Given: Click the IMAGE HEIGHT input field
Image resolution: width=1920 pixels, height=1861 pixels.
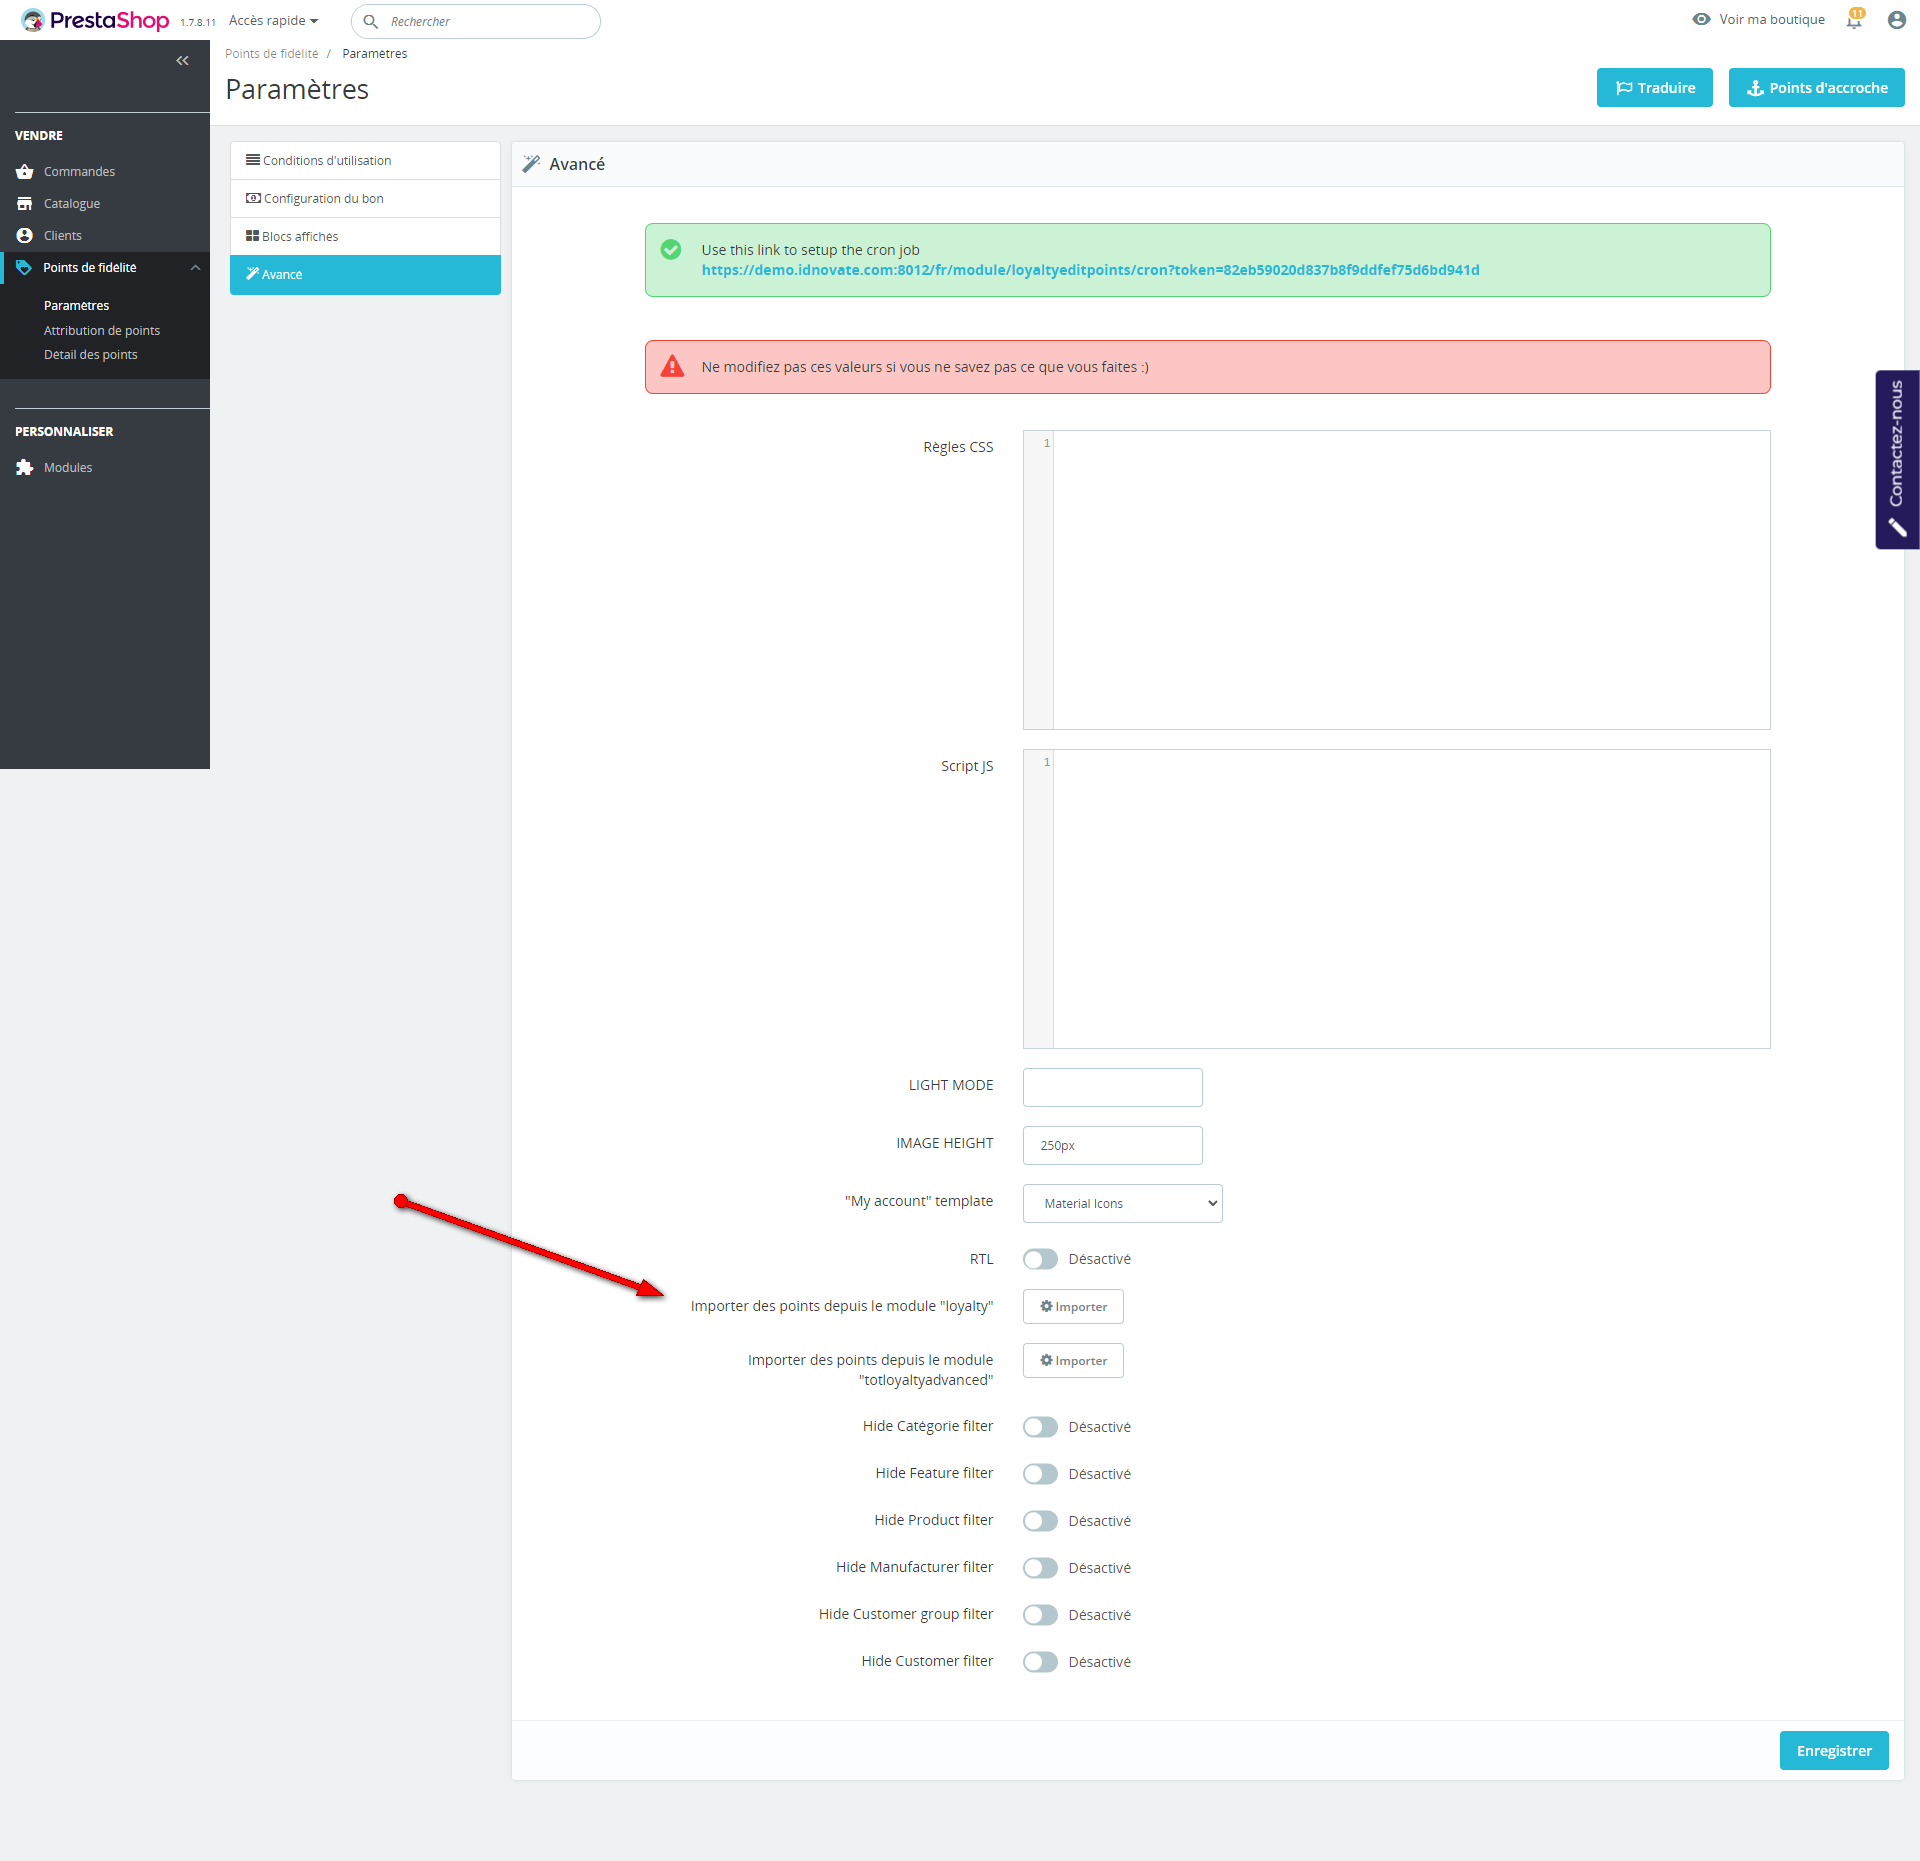Looking at the screenshot, I should [1112, 1146].
